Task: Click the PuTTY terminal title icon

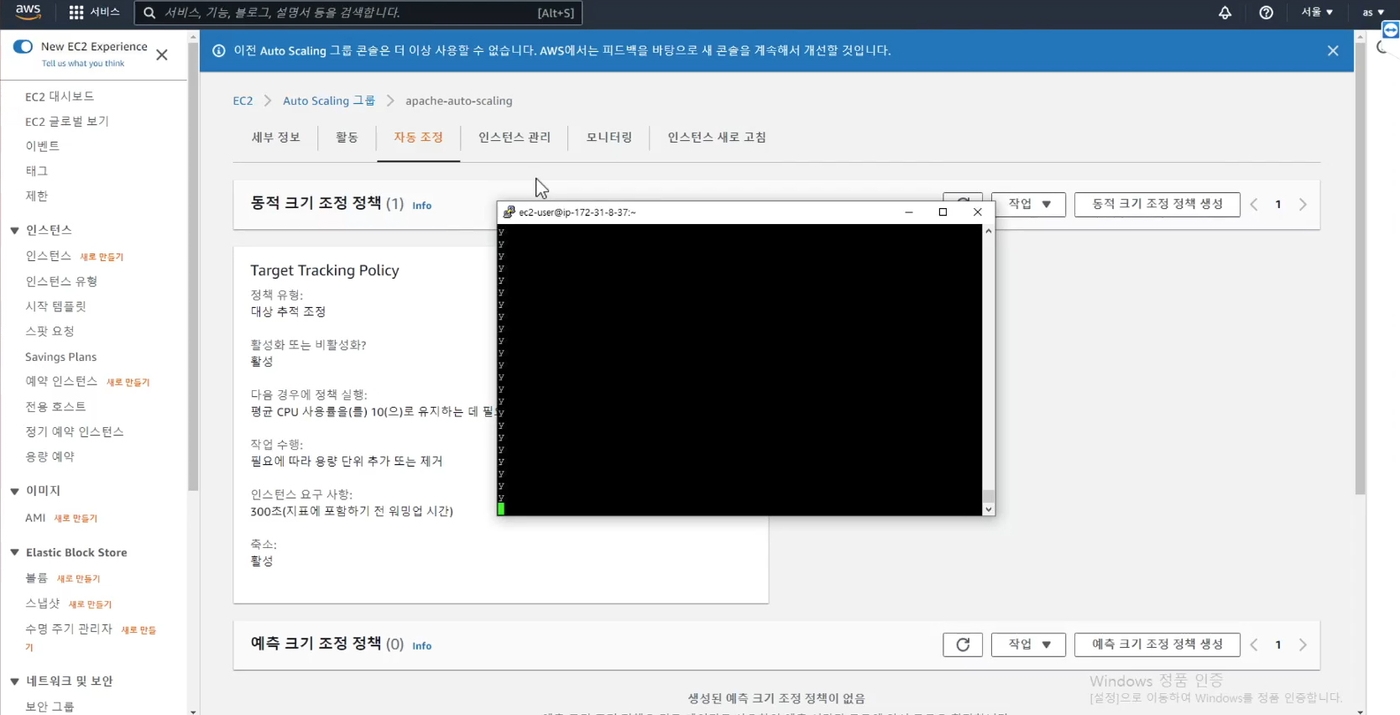Action: (509, 212)
